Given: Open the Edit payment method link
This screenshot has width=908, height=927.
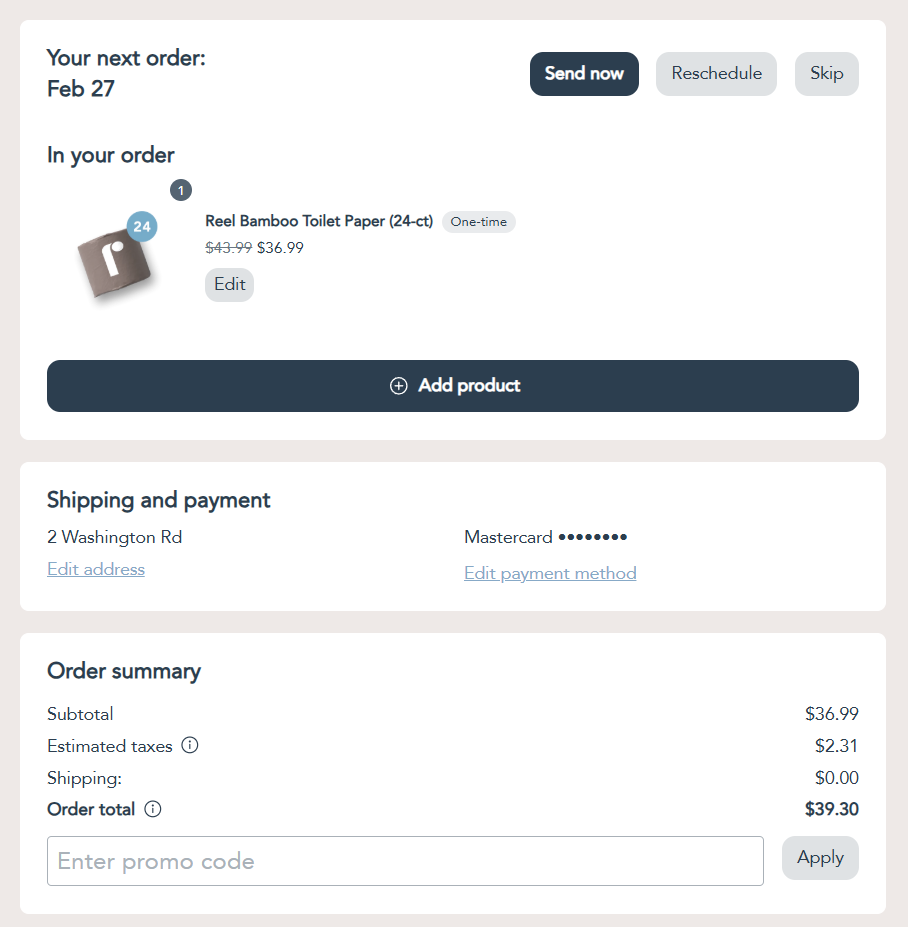Looking at the screenshot, I should (x=550, y=573).
